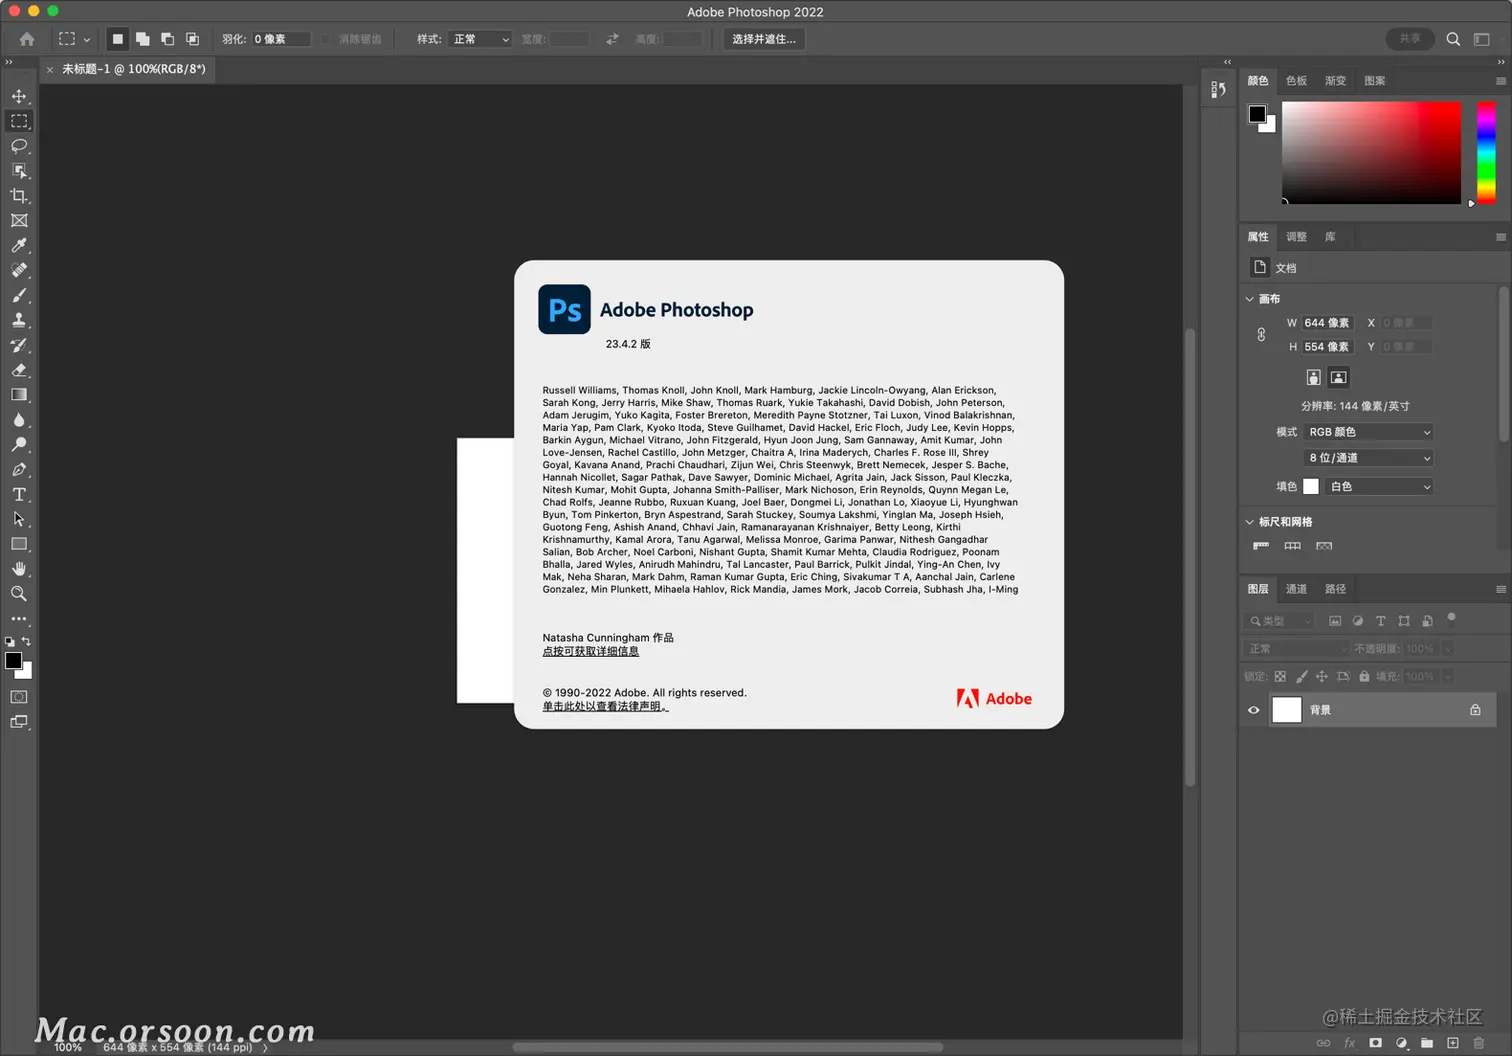Switch to the 路径 tab

[x=1335, y=589]
